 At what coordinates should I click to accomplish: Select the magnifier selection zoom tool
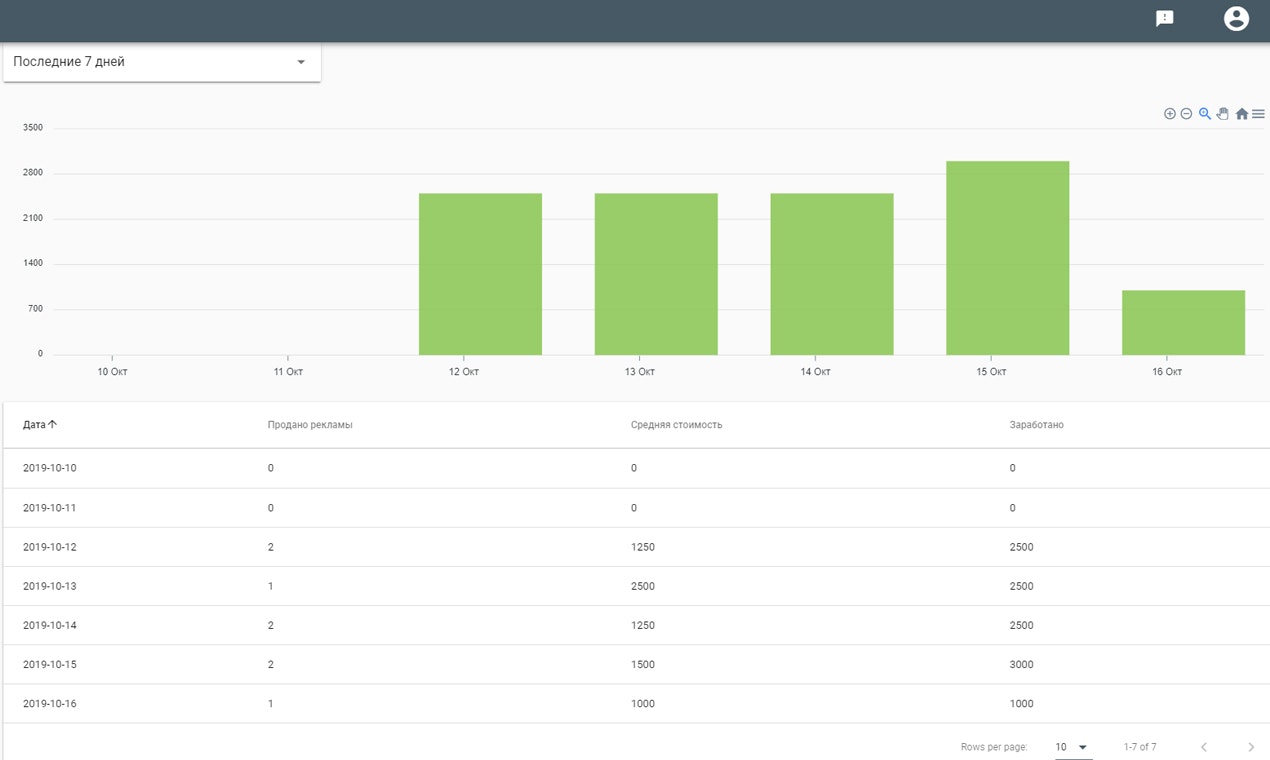click(x=1205, y=114)
